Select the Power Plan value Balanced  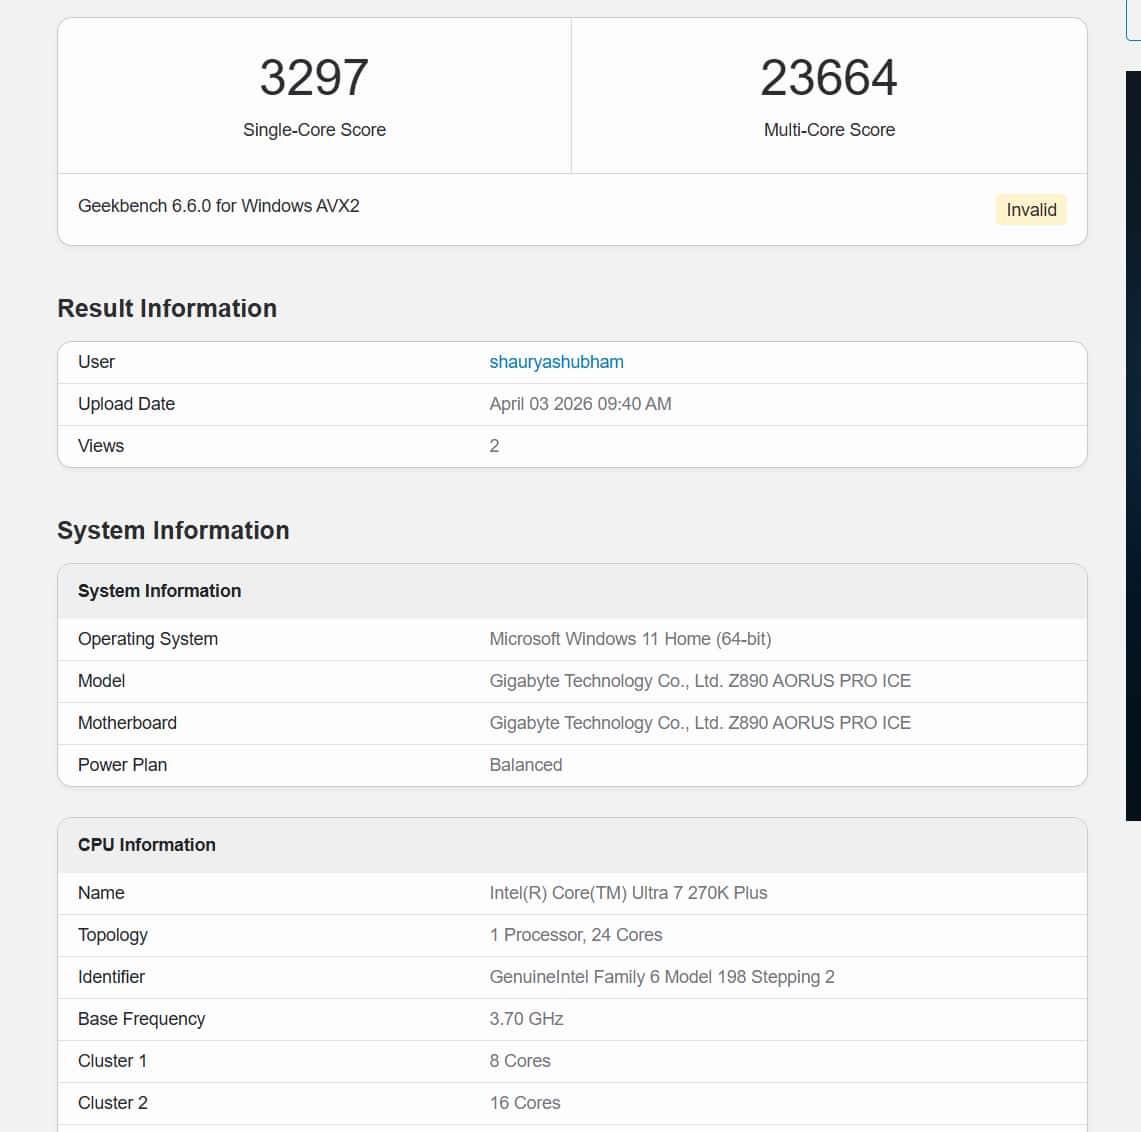525,765
